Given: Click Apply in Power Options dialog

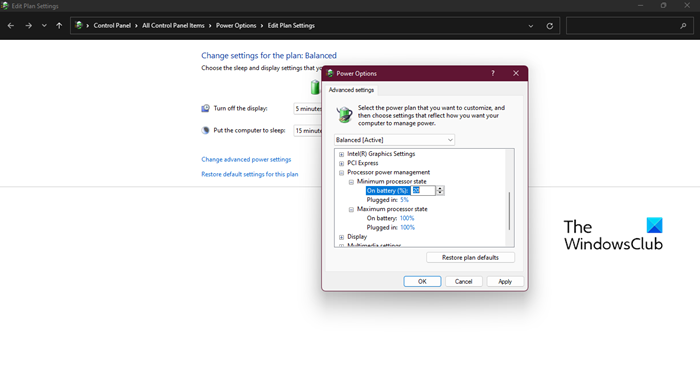Looking at the screenshot, I should pos(505,282).
